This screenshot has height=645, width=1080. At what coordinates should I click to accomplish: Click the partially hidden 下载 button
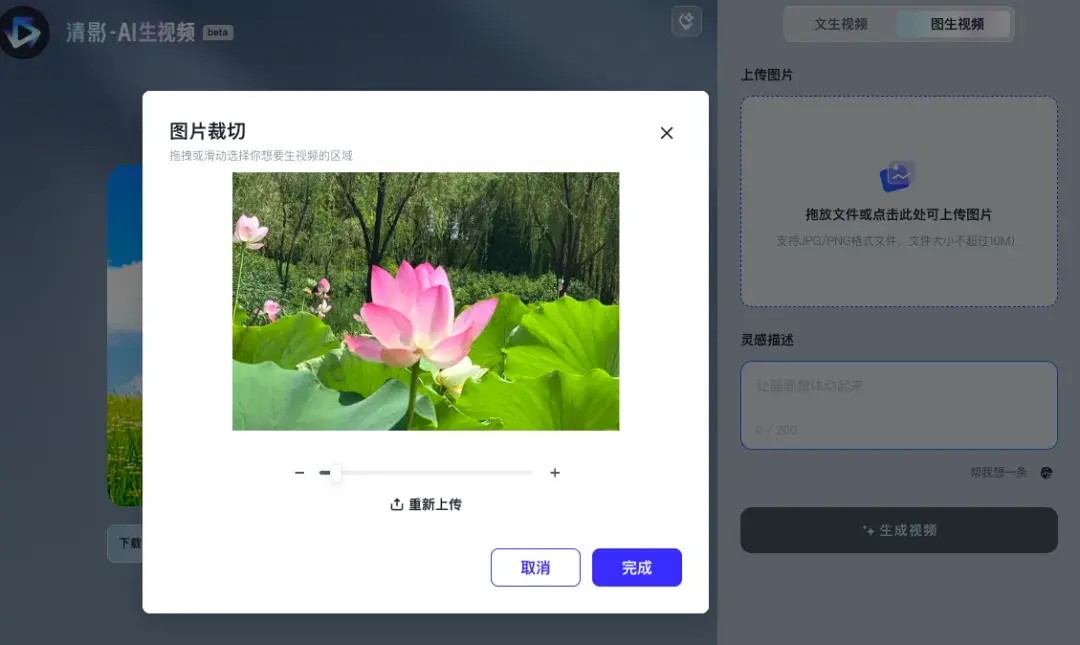click(125, 543)
